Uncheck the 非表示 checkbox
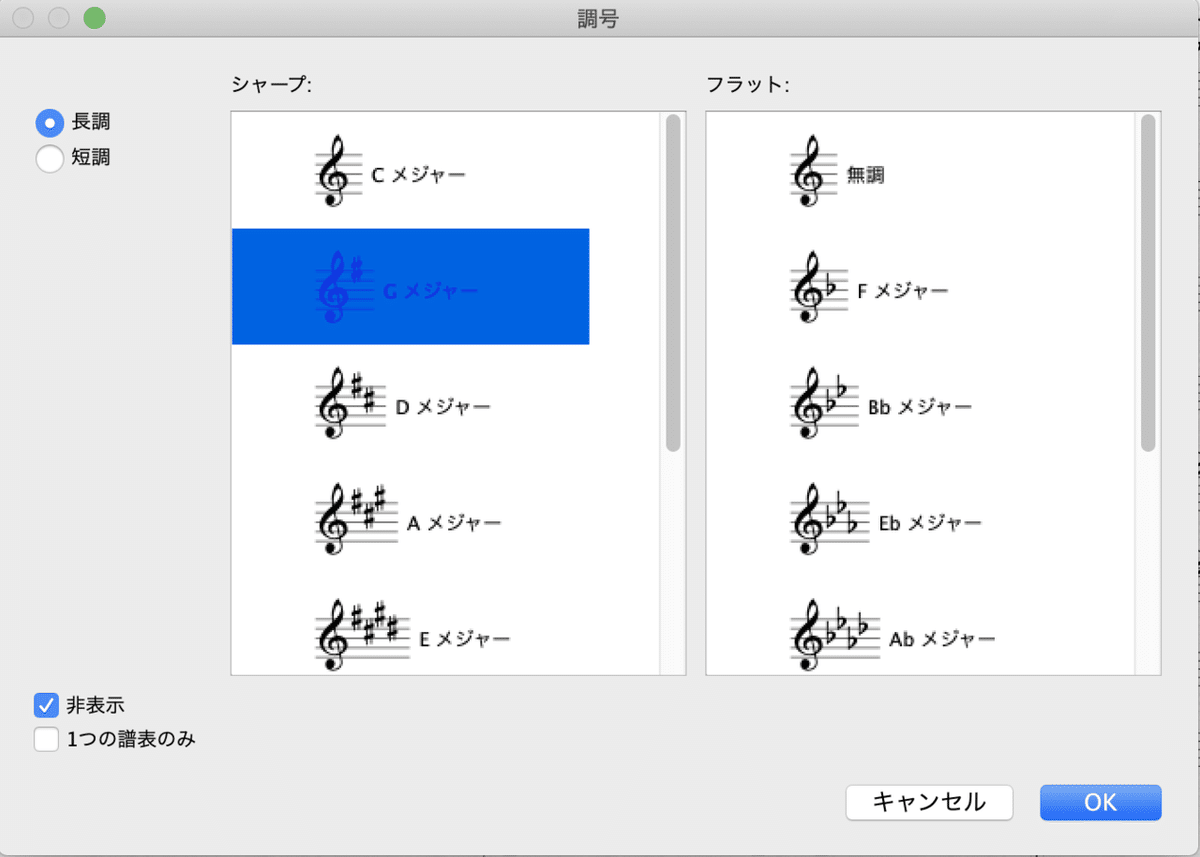Screen dimensions: 1200x857 (x=45, y=705)
